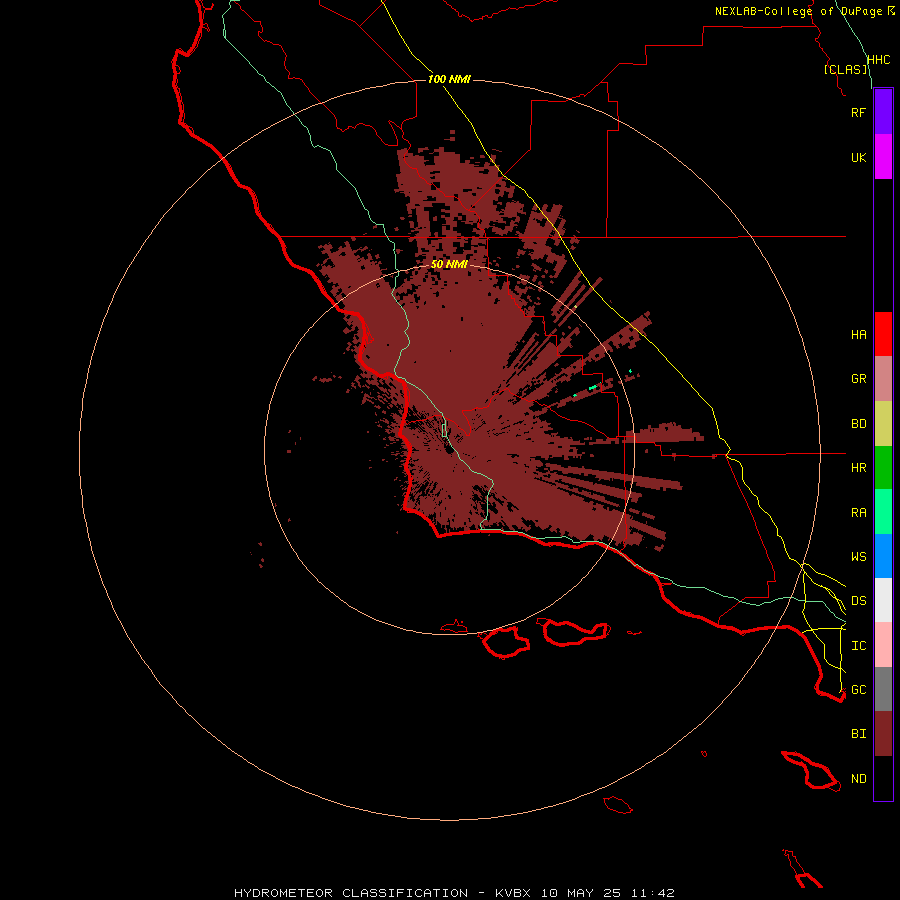The height and width of the screenshot is (900, 900).
Task: Select the BD yellow legend swatch
Action: click(883, 423)
